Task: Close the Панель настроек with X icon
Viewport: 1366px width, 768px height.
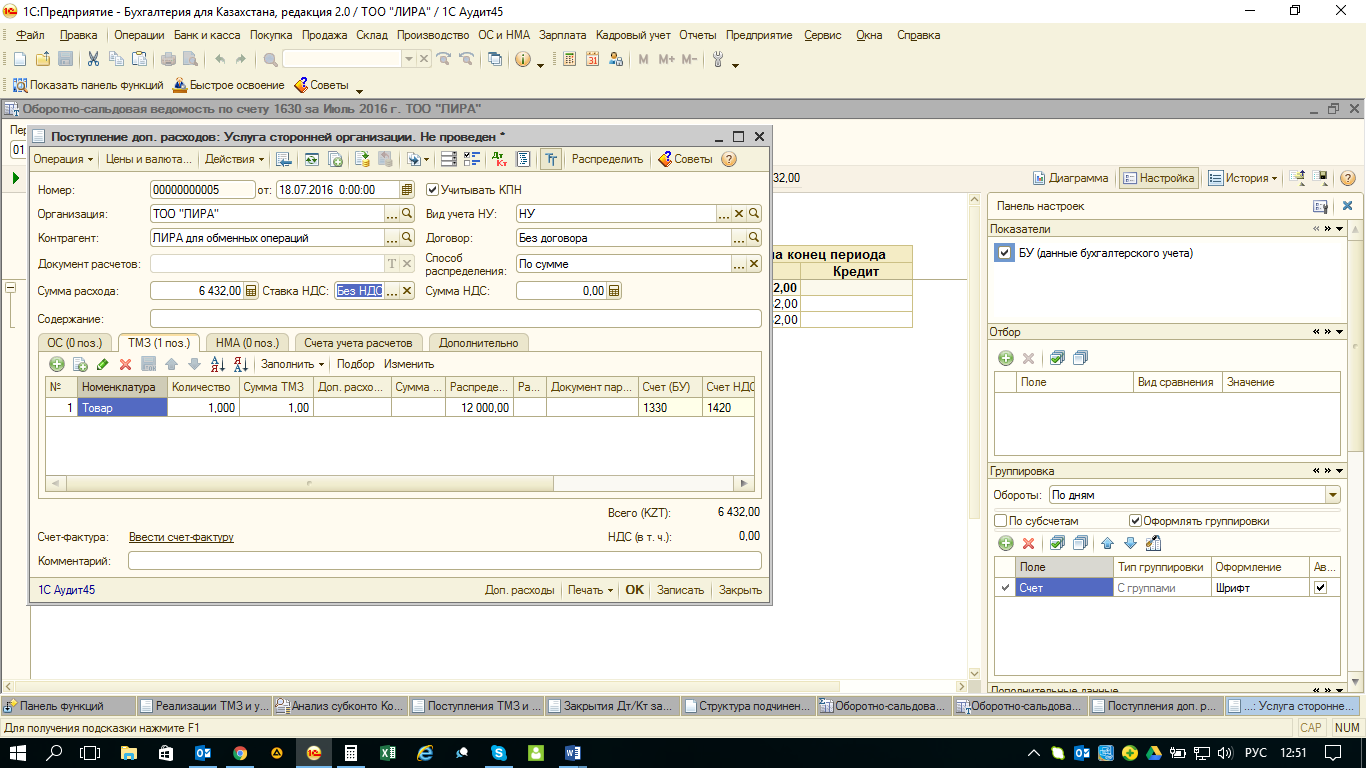Action: (x=1346, y=206)
